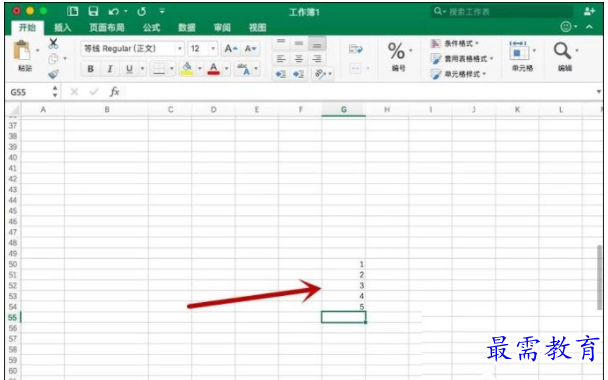Open the magnifier Edit (编辑) group

(x=562, y=51)
